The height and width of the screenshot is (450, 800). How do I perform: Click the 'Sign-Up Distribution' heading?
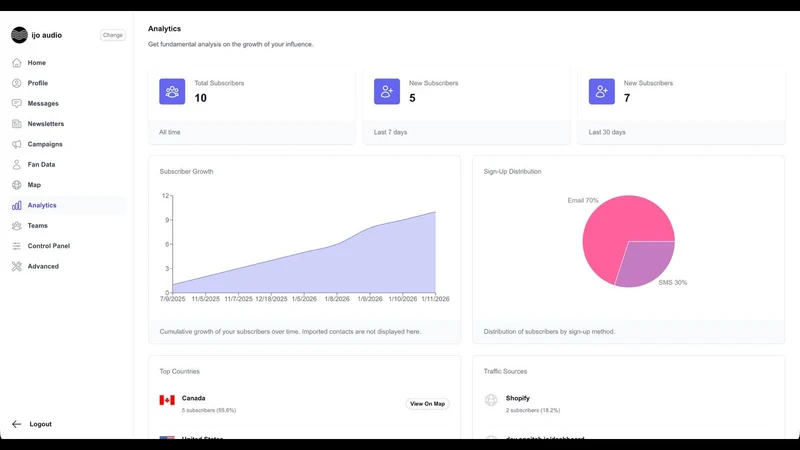(512, 171)
